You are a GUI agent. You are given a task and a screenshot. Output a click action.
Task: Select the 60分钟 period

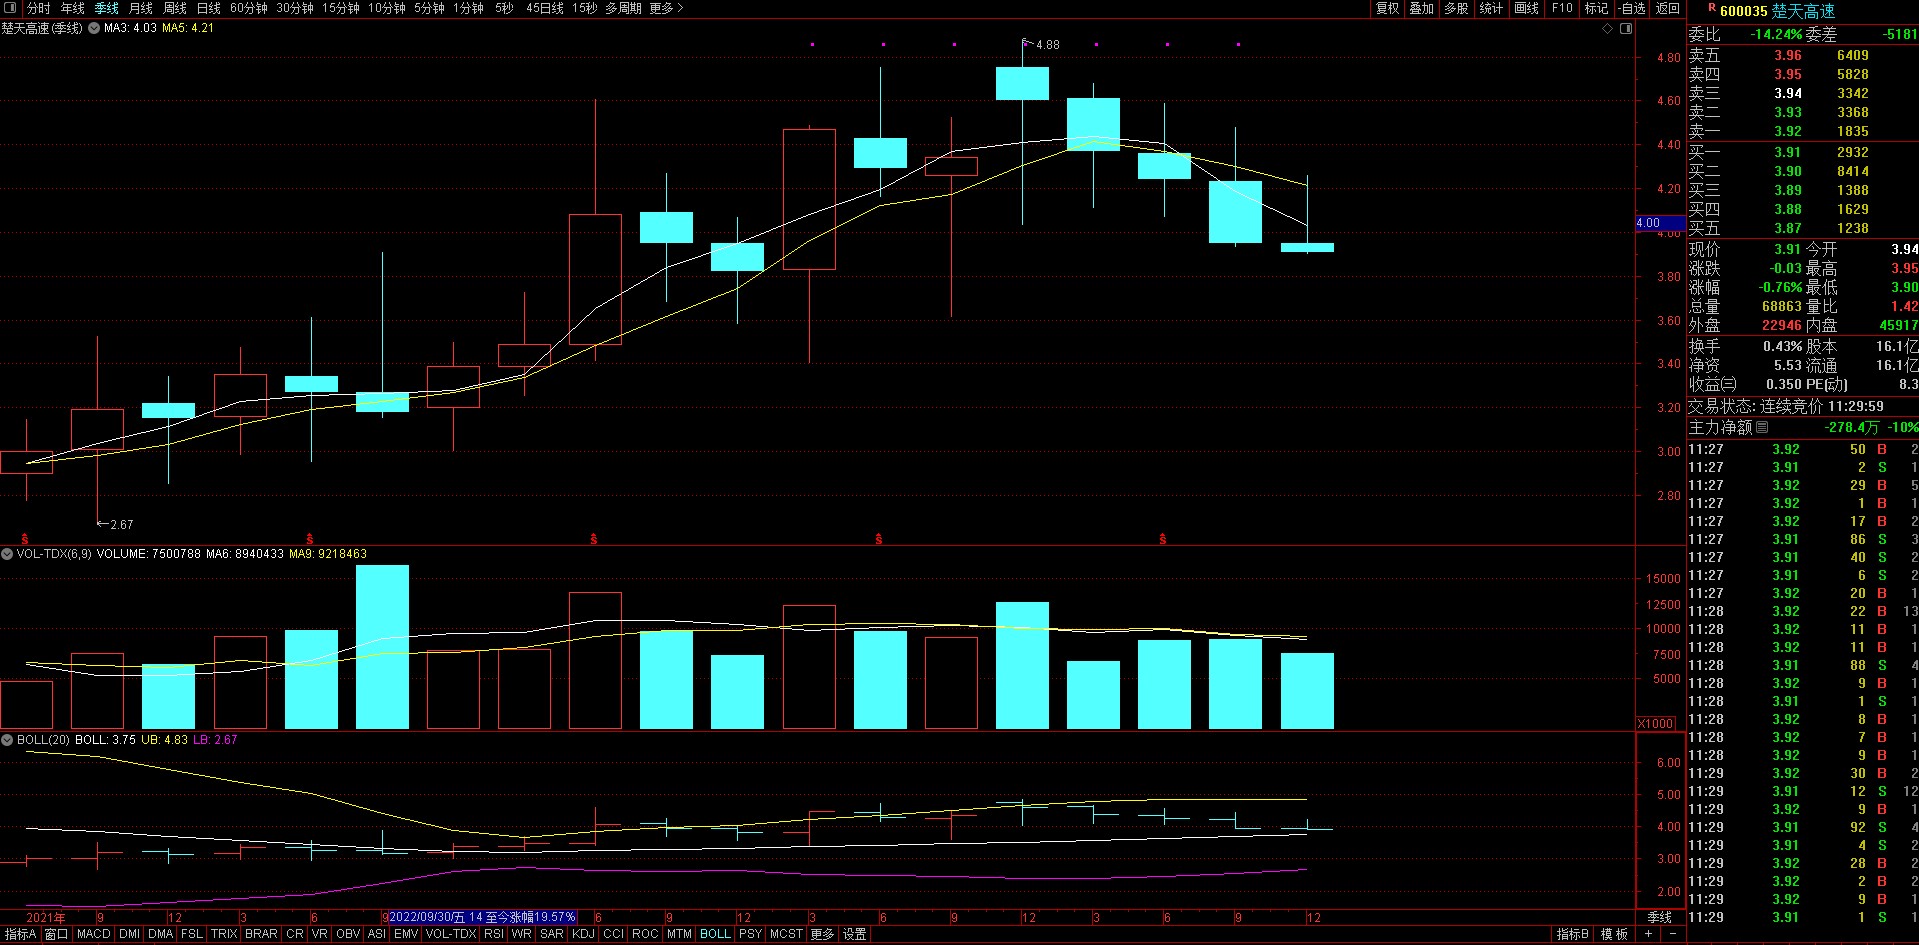click(248, 8)
